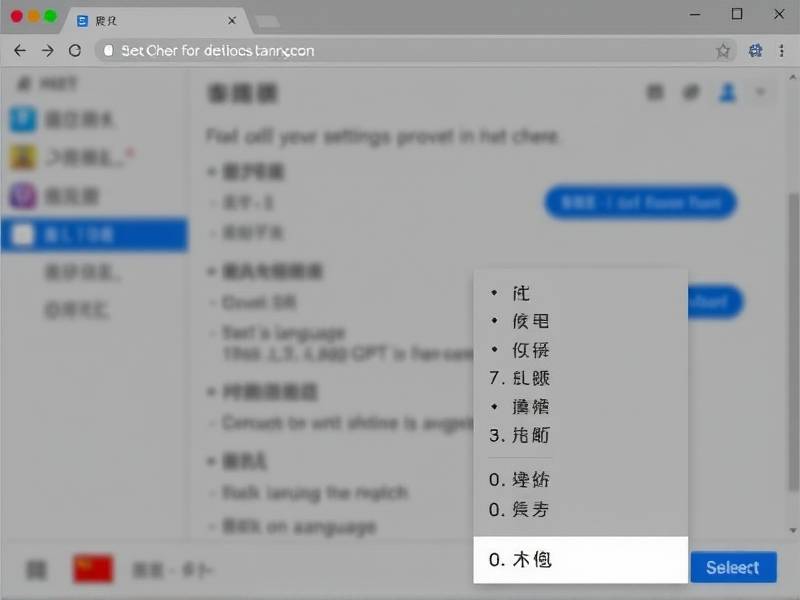Select the dropdown entry numbered 7
The width and height of the screenshot is (800, 600).
(x=580, y=378)
